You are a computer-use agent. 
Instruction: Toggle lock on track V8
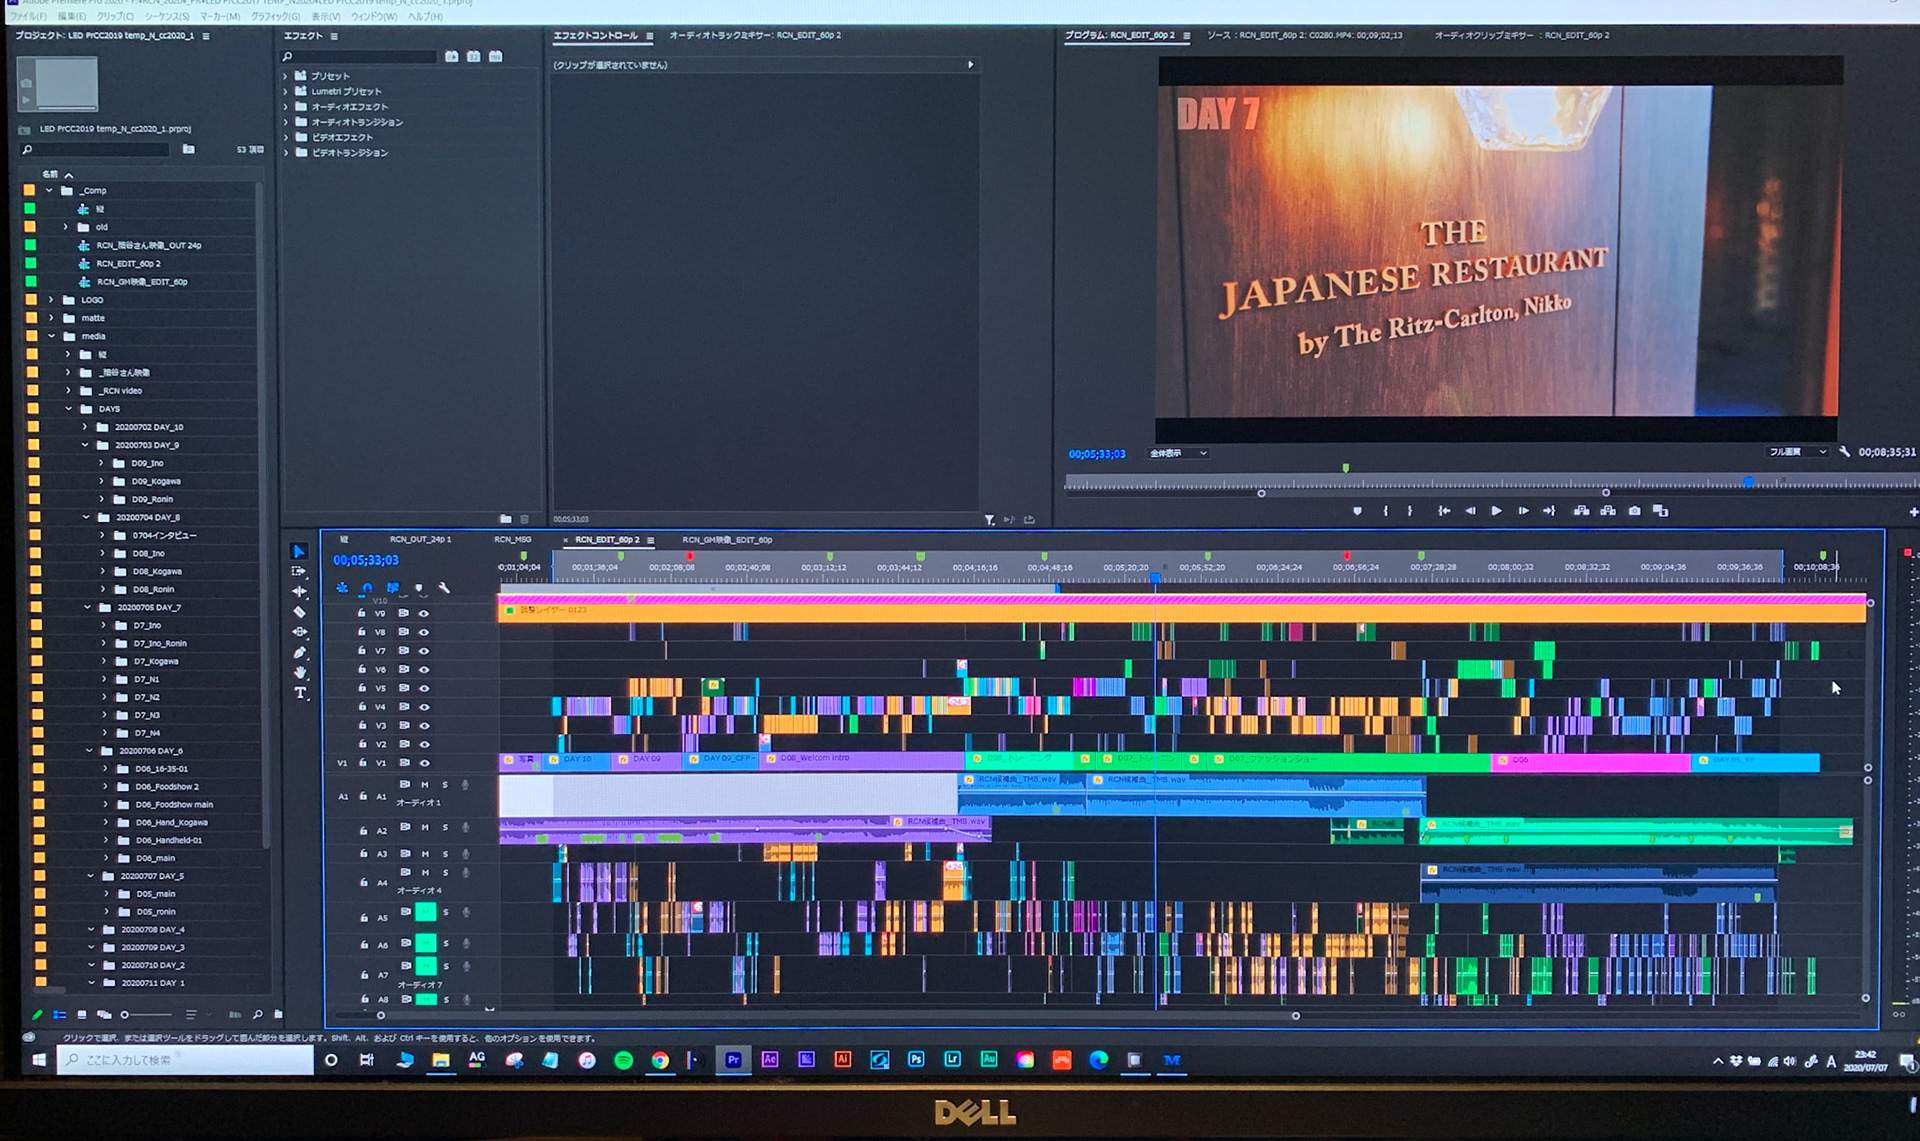point(362,632)
